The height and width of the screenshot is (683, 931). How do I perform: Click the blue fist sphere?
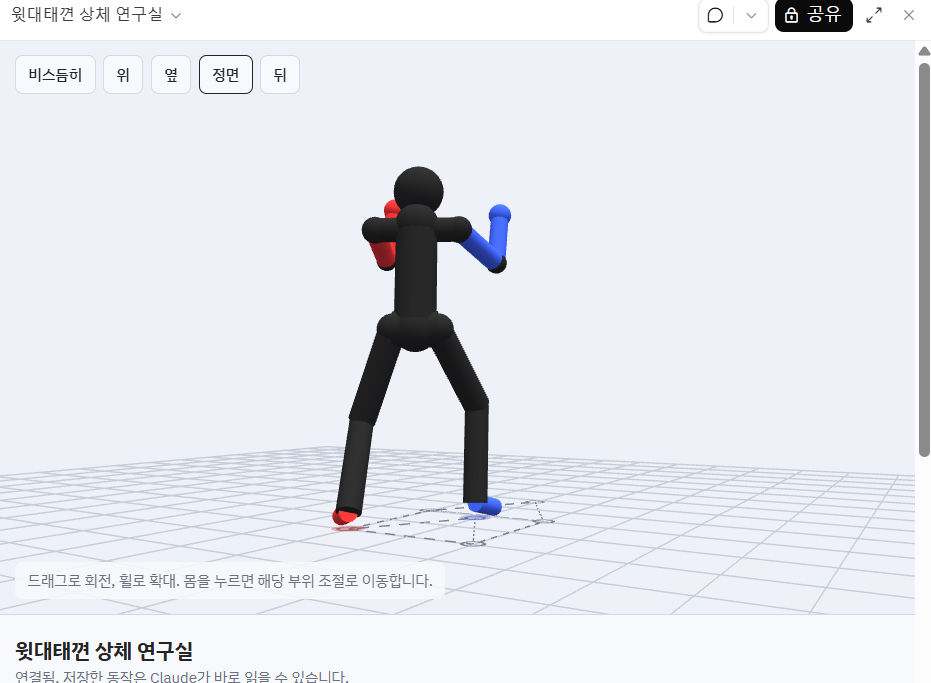click(x=500, y=214)
